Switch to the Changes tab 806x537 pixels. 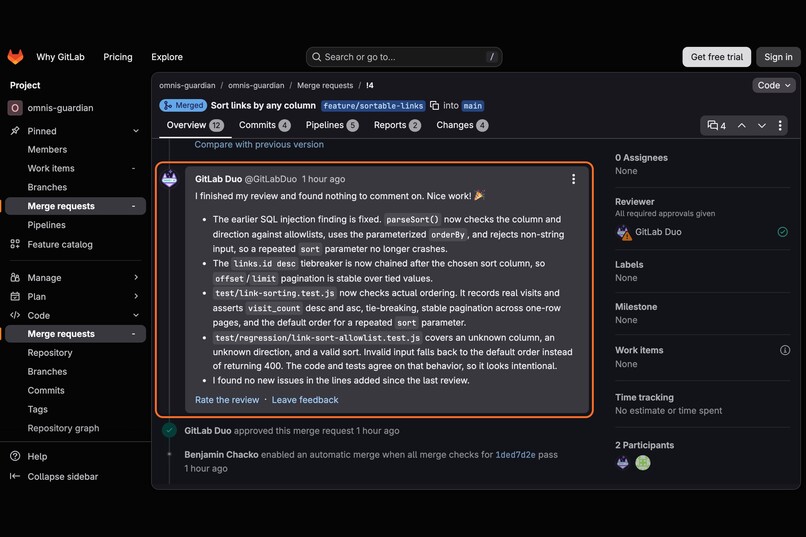[462, 125]
